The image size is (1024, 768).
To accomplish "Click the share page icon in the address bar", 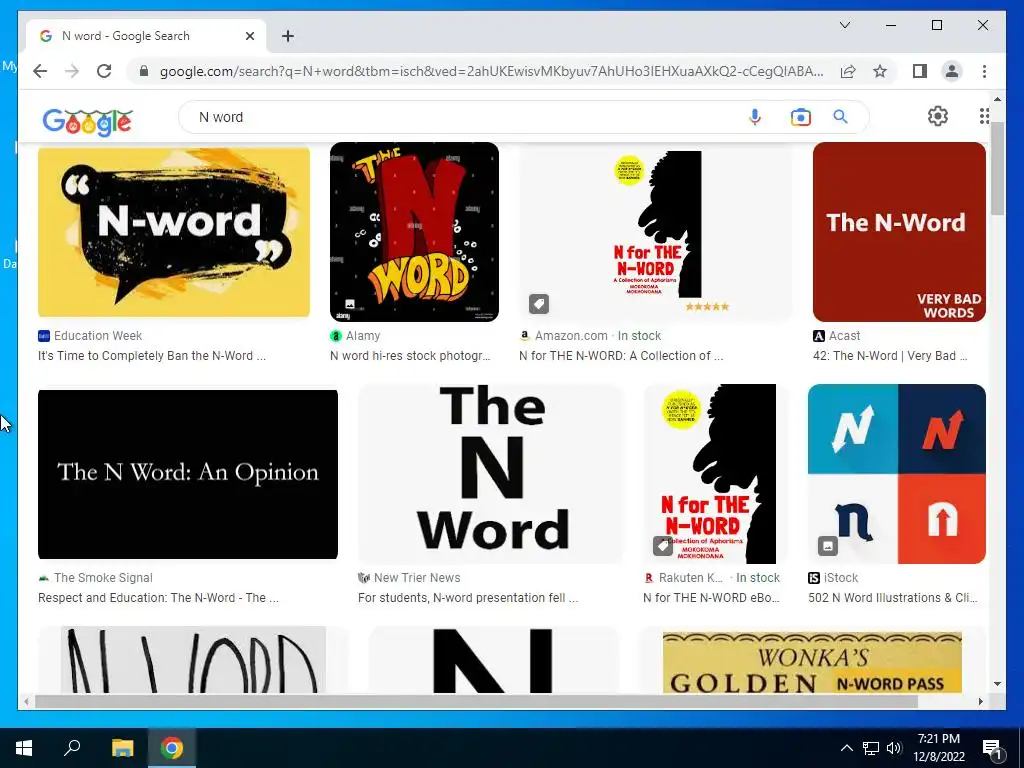I will point(848,71).
